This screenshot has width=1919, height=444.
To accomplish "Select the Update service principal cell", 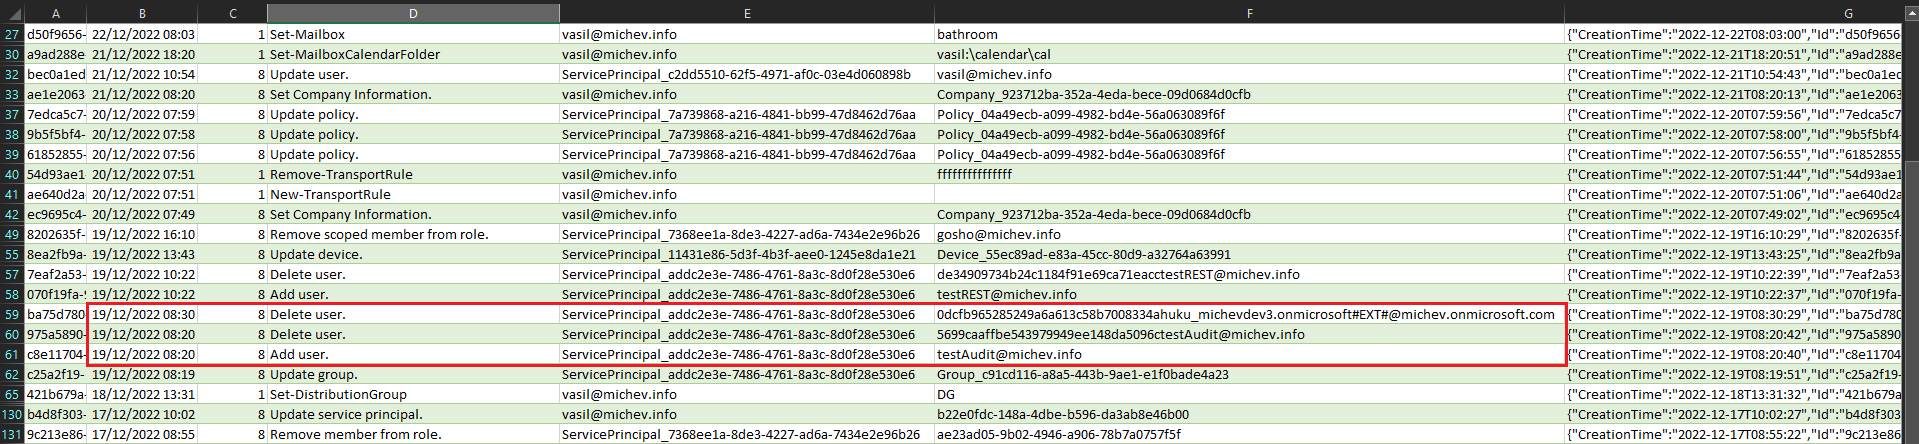I will click(x=346, y=414).
